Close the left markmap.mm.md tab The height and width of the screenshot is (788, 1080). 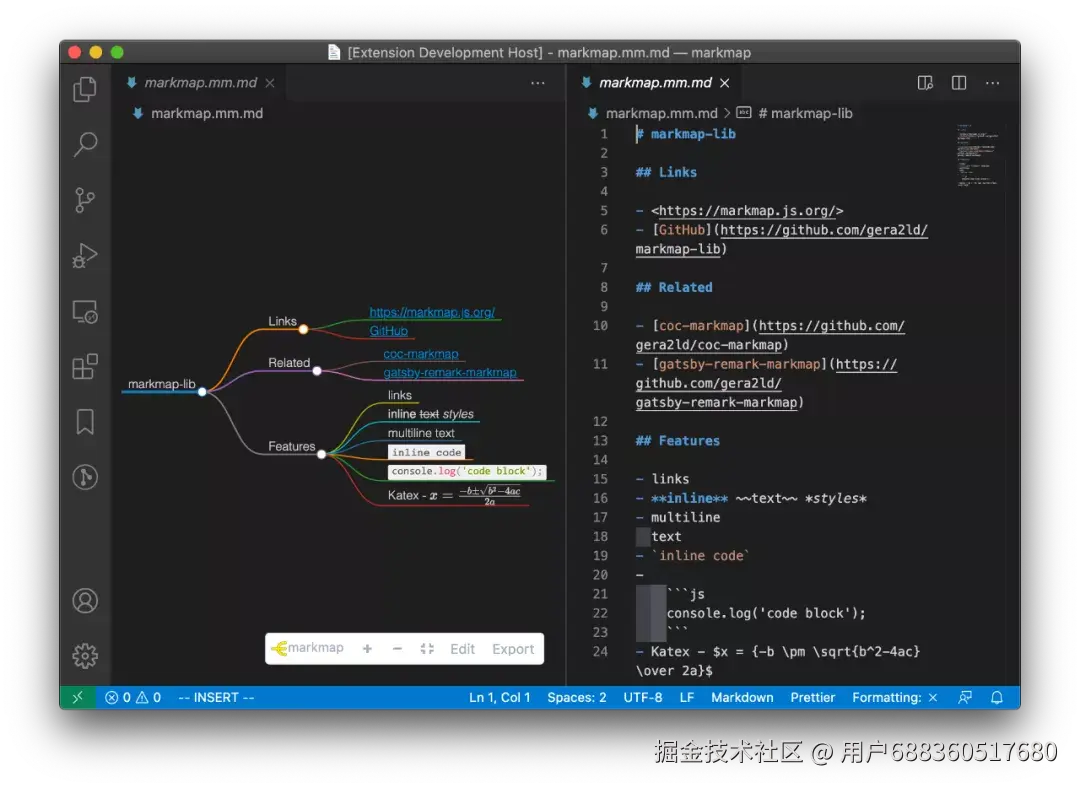pyautogui.click(x=270, y=83)
